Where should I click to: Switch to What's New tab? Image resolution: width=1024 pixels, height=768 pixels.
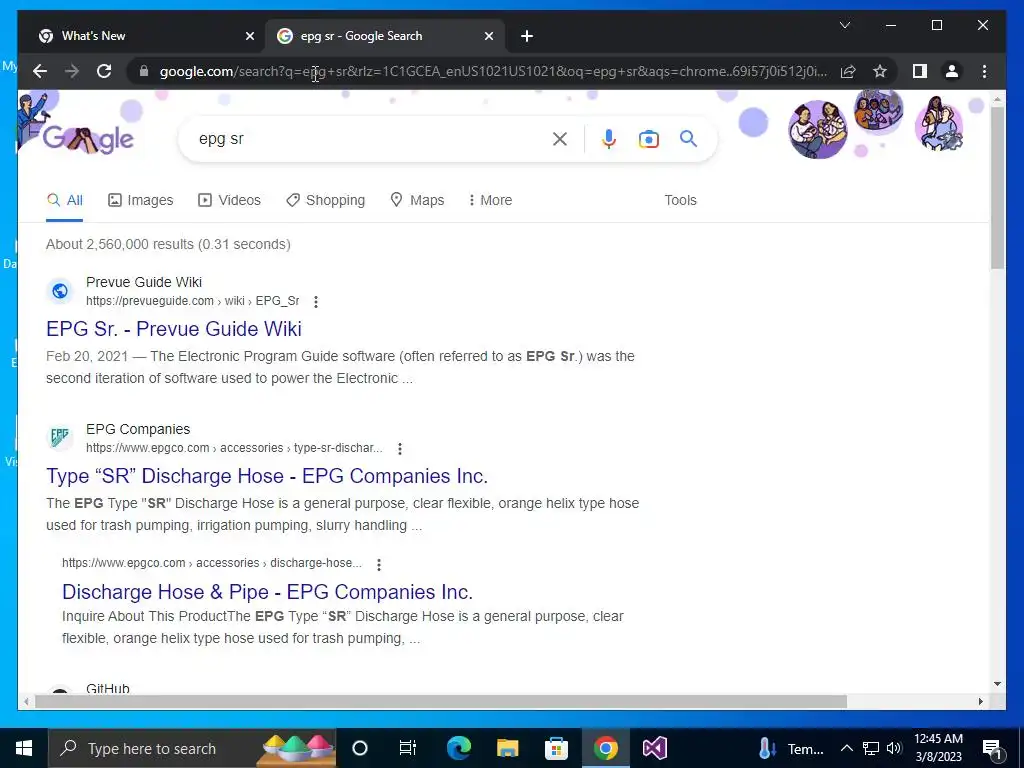tap(144, 36)
